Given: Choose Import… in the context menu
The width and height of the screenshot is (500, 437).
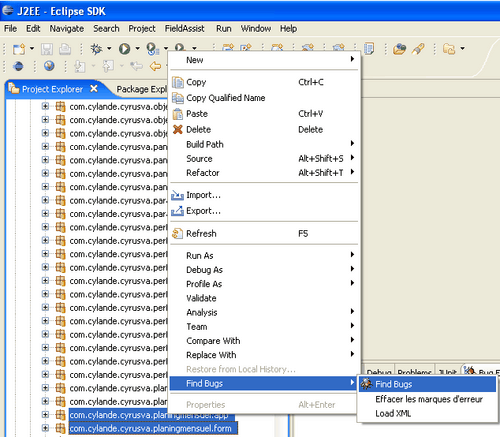Looking at the screenshot, I should click(264, 195).
